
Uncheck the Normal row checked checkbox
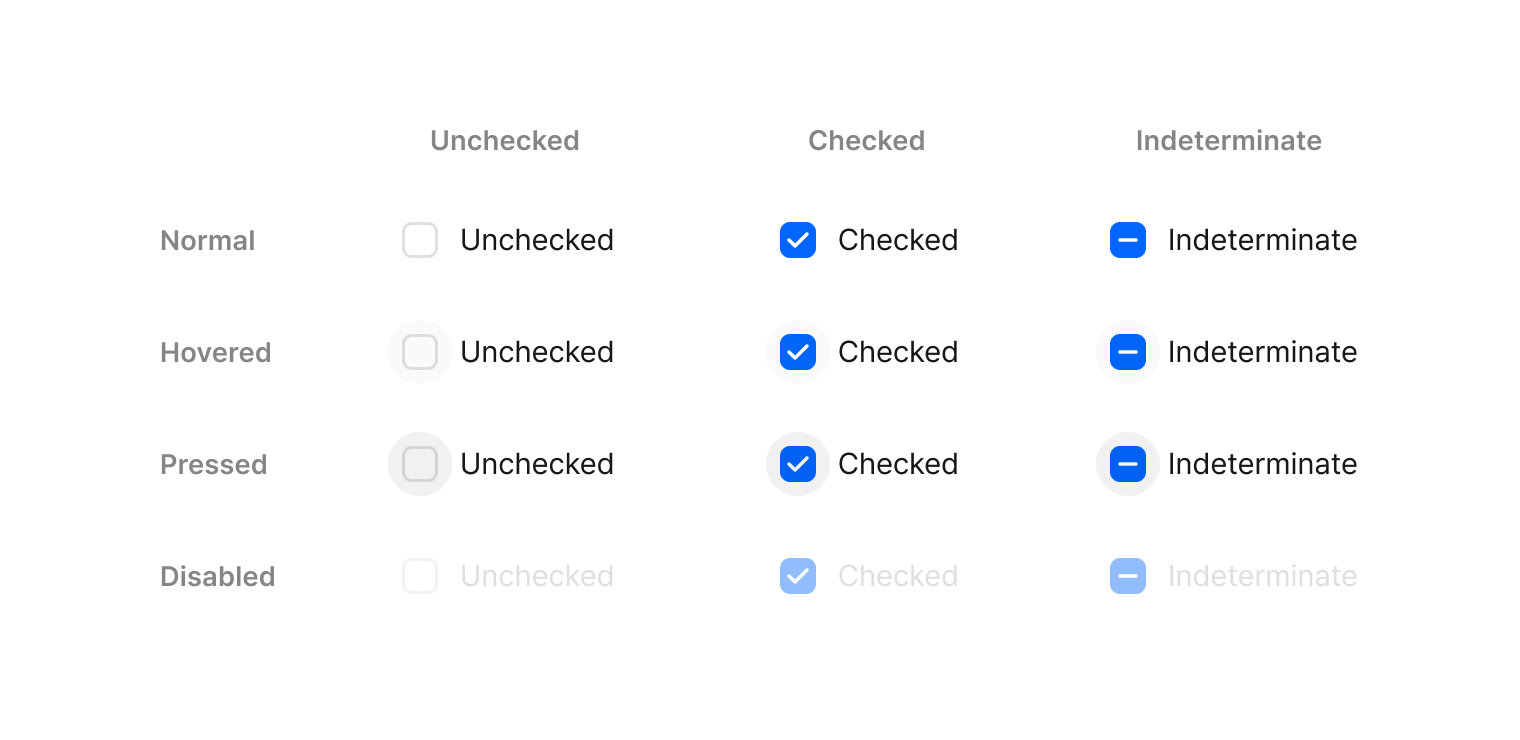click(x=798, y=240)
